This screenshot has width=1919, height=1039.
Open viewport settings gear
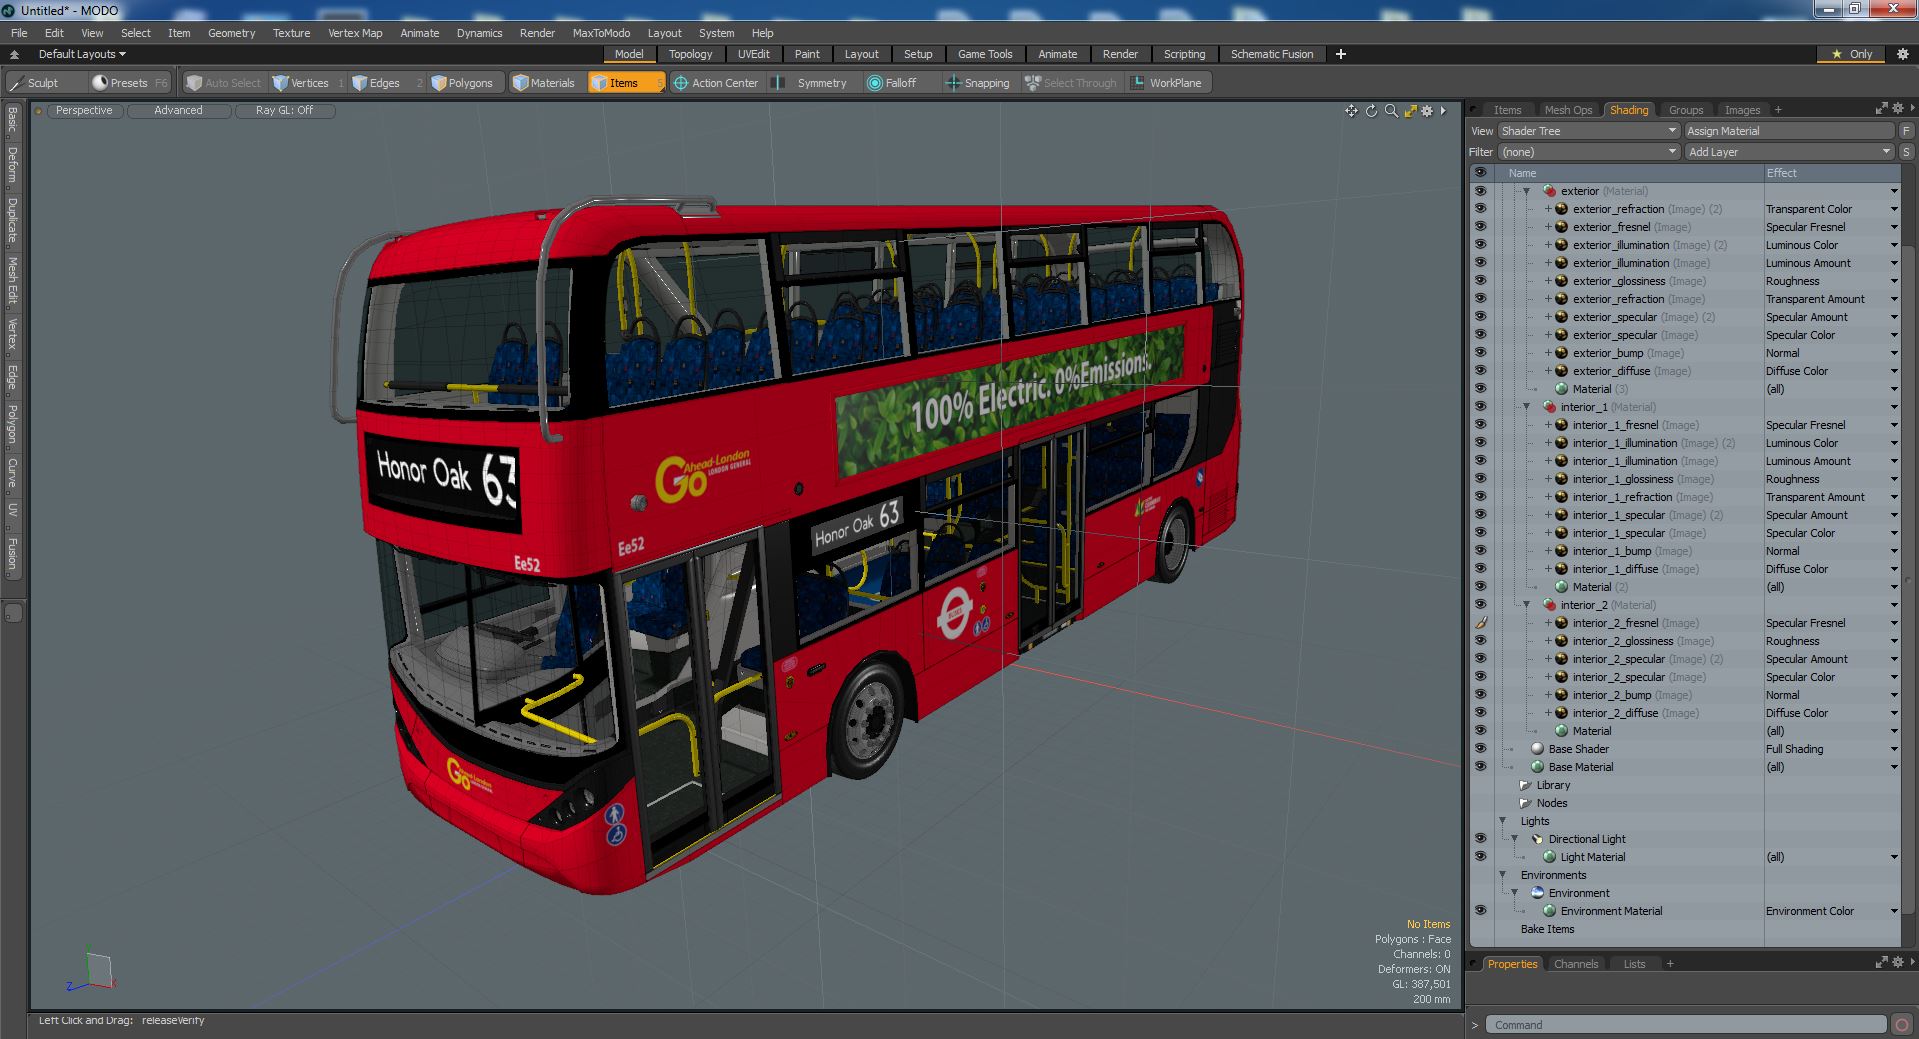tap(1427, 111)
